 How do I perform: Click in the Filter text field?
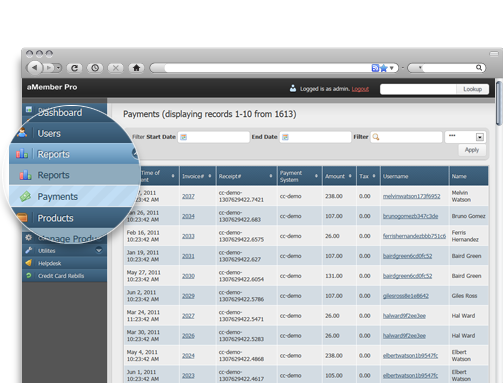(x=406, y=137)
